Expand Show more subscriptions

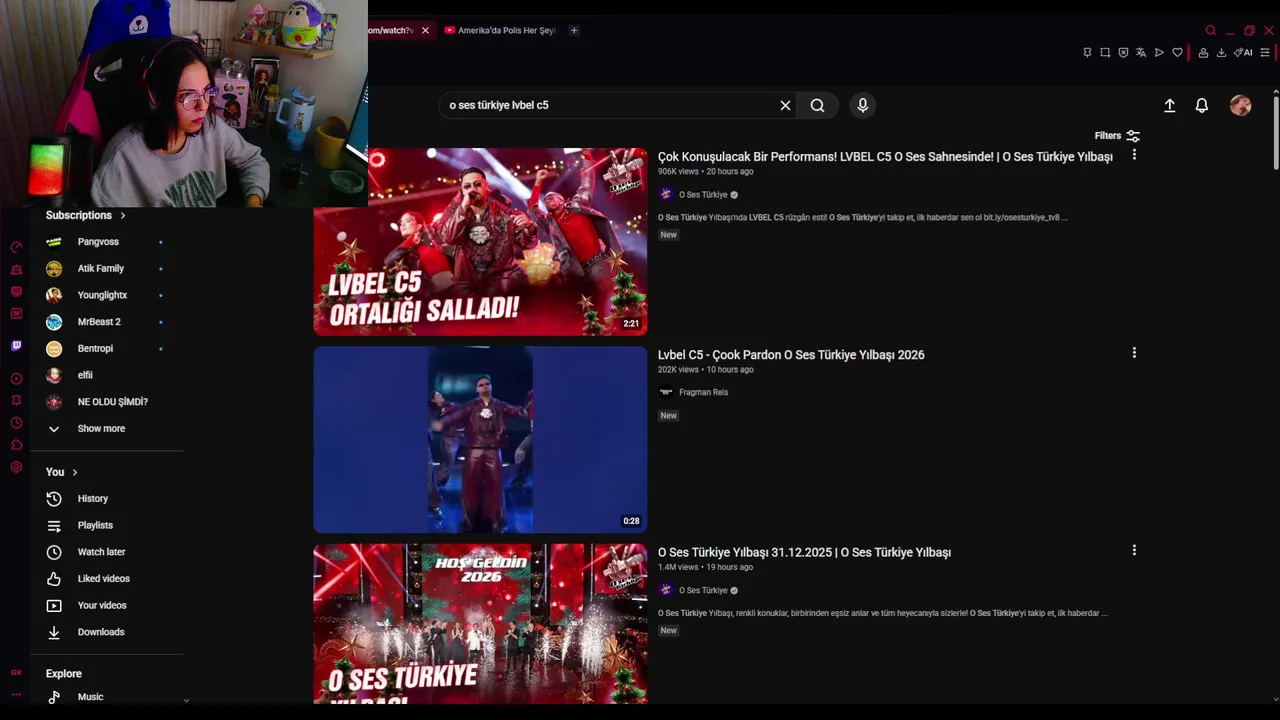(x=101, y=428)
